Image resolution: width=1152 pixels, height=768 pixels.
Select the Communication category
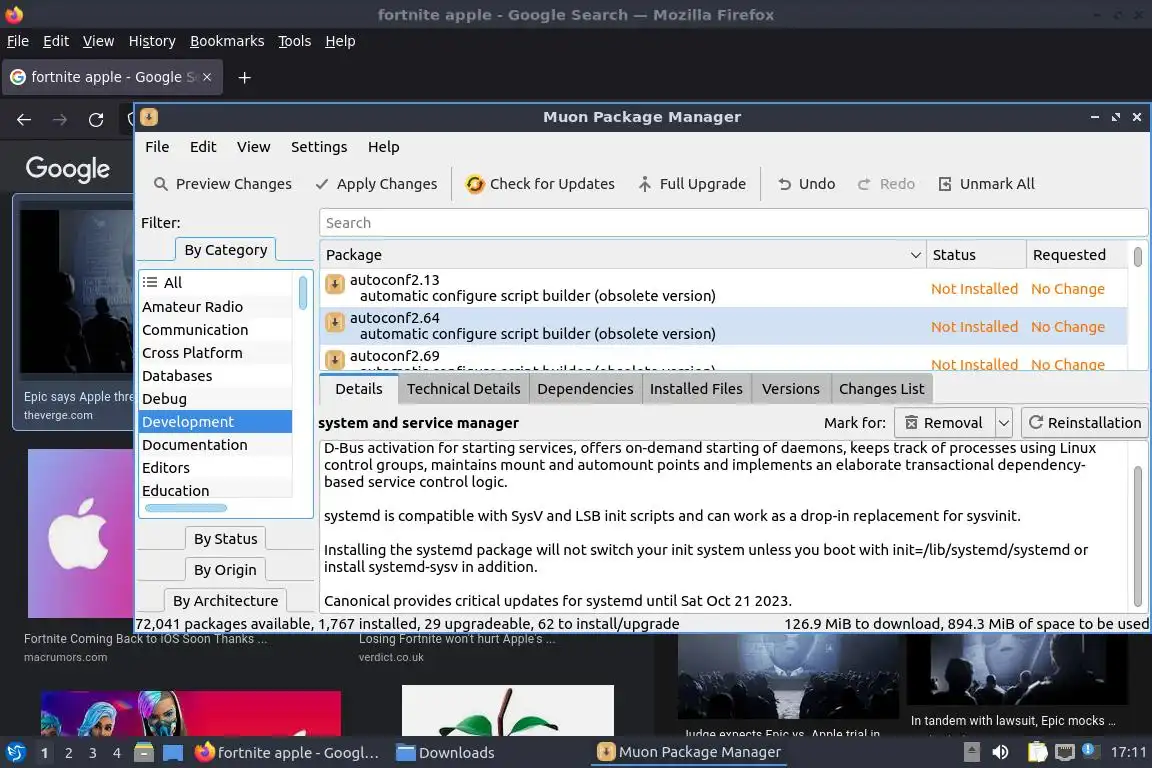point(216,329)
